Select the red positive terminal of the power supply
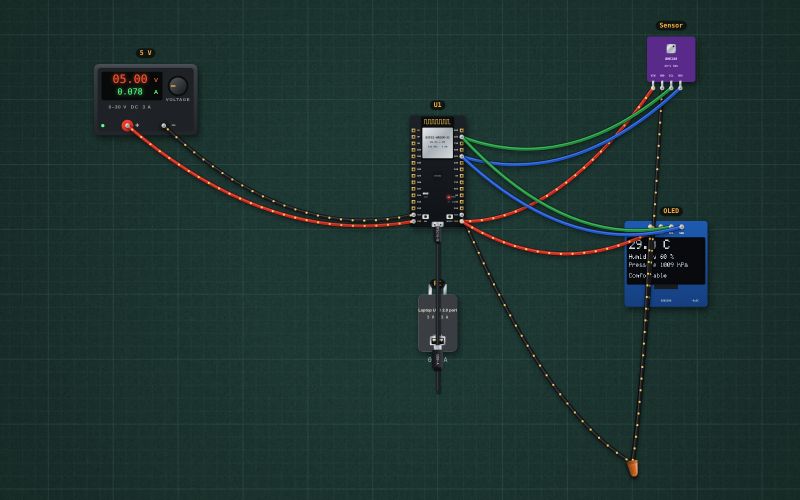800x500 pixels. (x=127, y=126)
